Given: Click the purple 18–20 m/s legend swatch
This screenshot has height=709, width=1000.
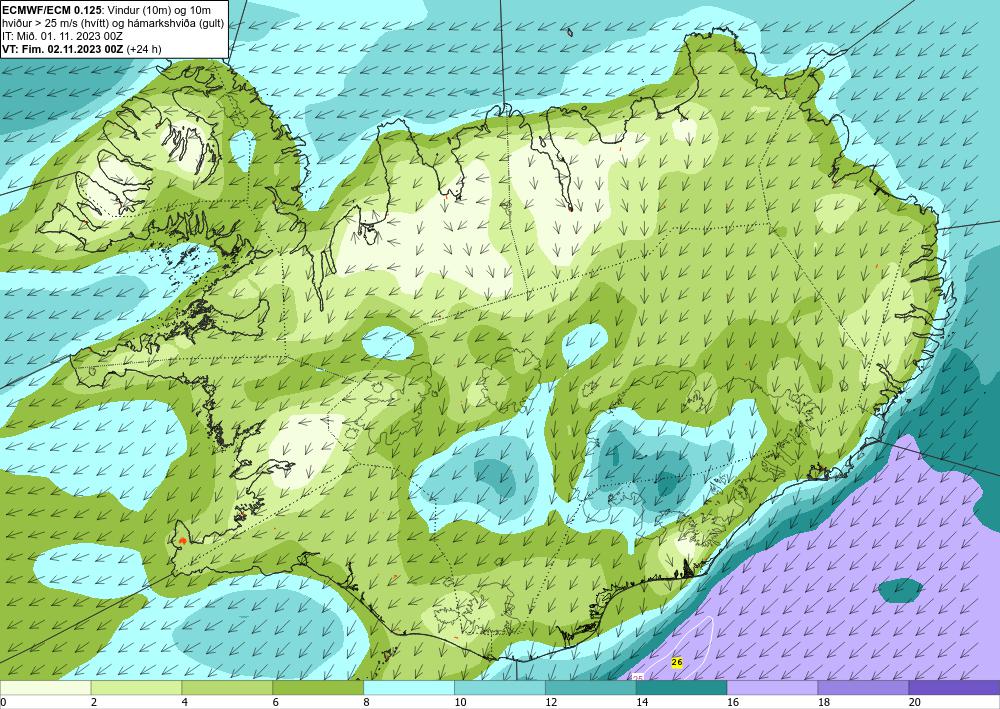Looking at the screenshot, I should (864, 688).
